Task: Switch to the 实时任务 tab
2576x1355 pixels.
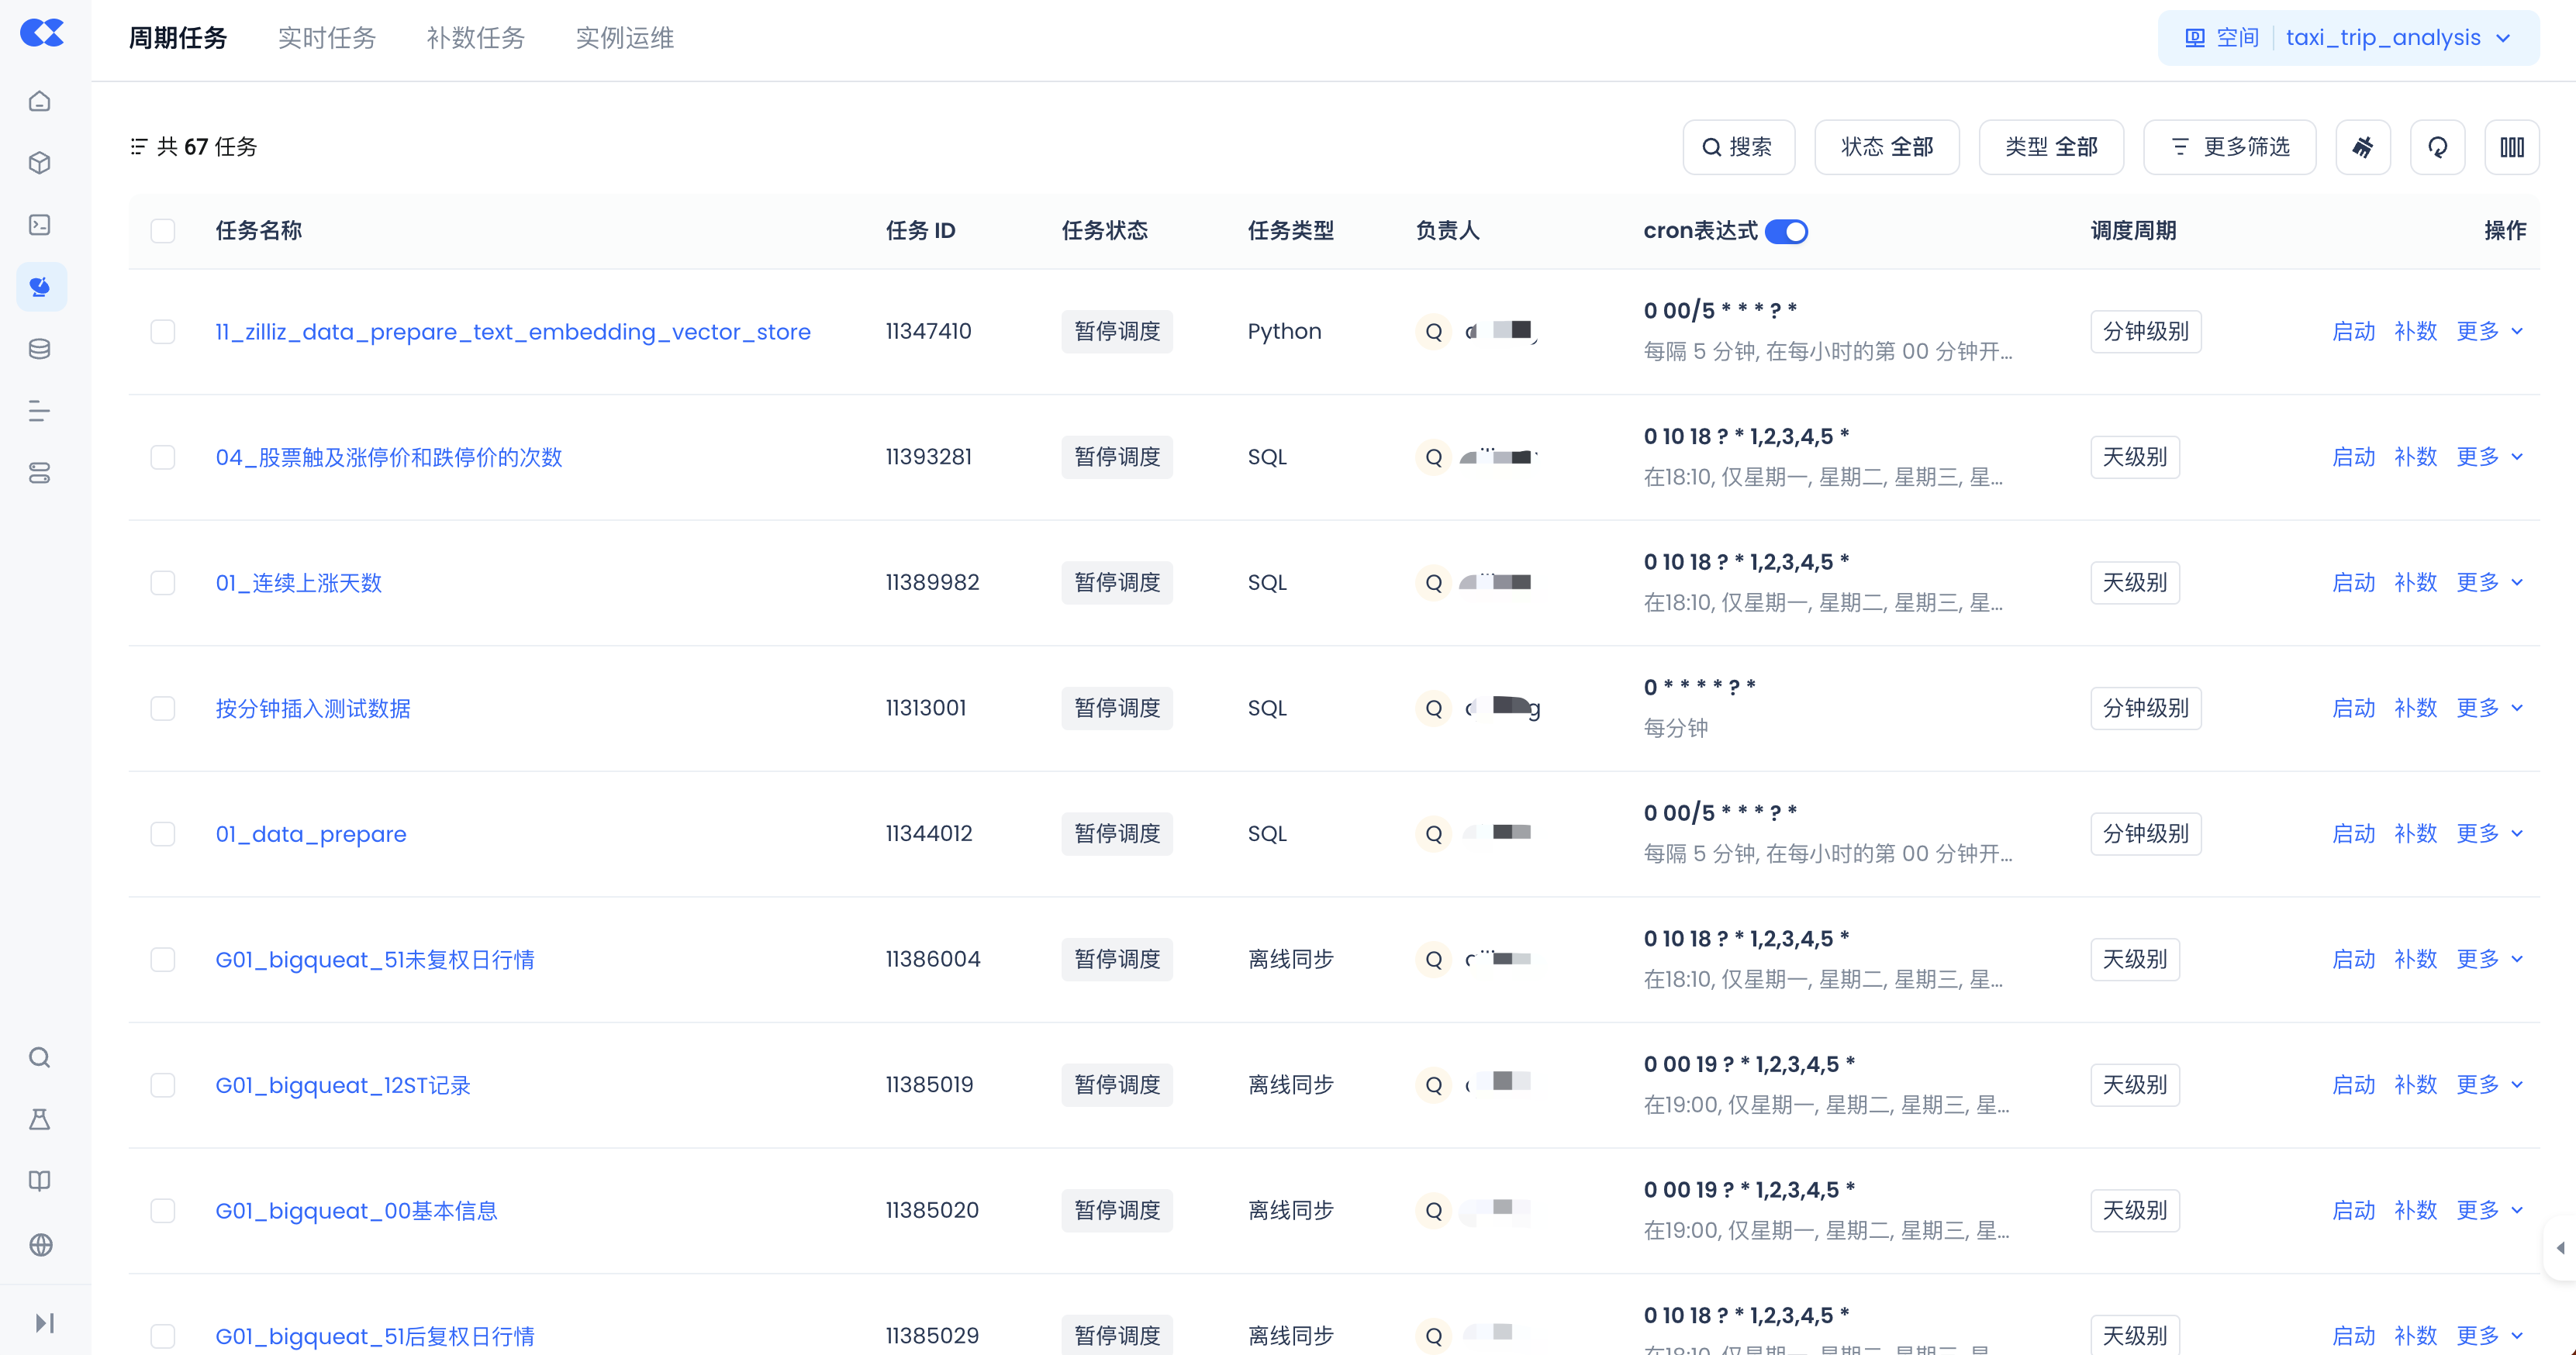Action: (x=326, y=38)
